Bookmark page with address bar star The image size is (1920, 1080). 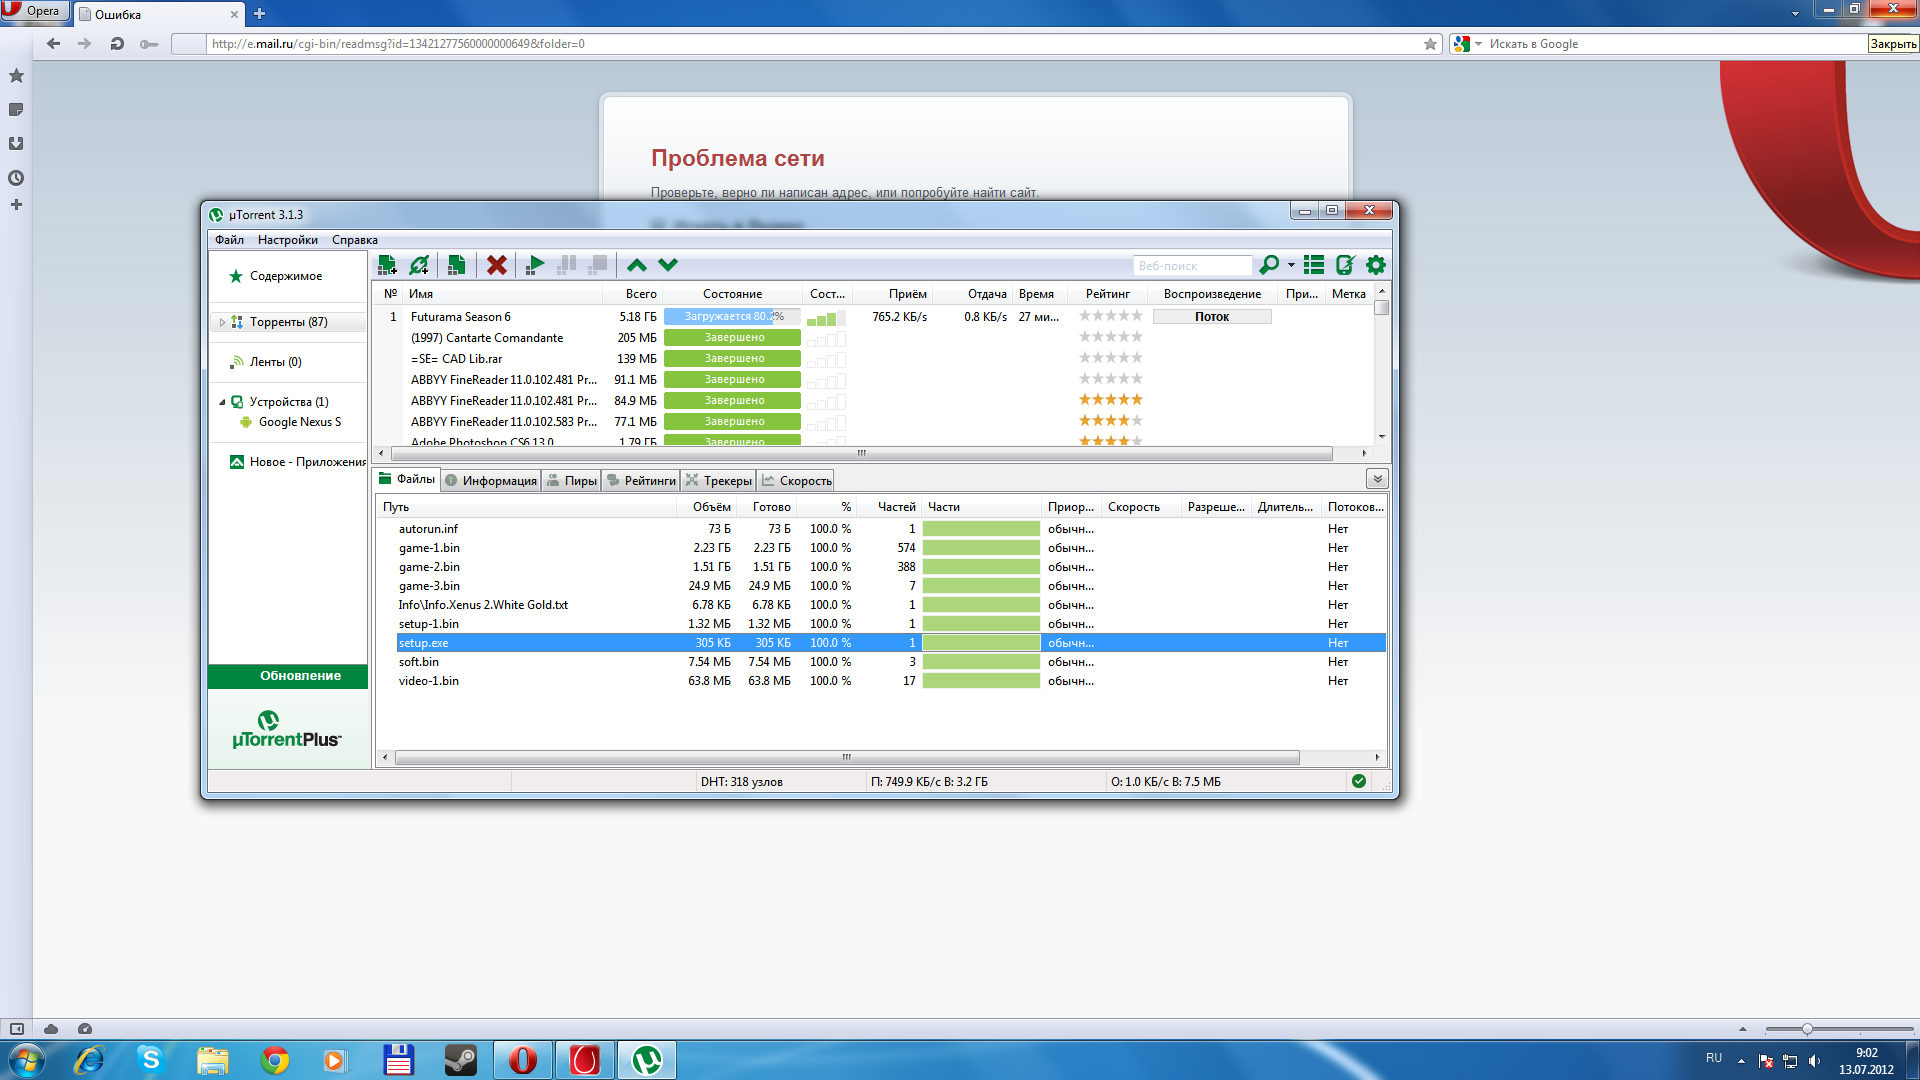[1430, 44]
